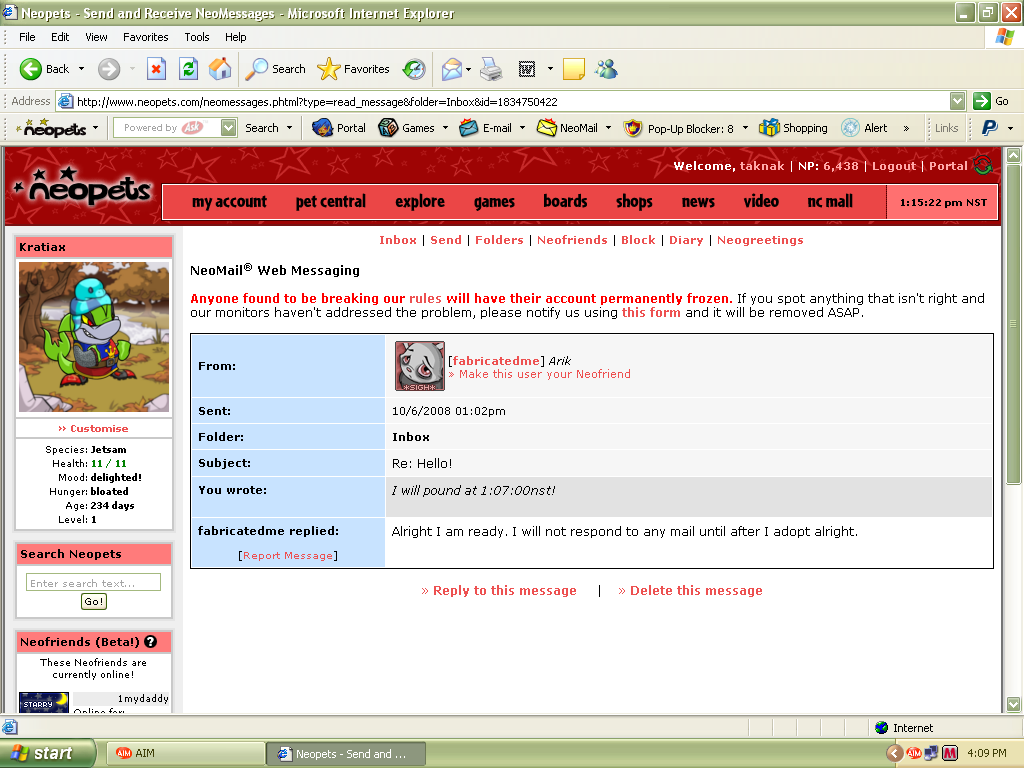Click the Stop loading icon
This screenshot has height=768, width=1024.
[156, 69]
